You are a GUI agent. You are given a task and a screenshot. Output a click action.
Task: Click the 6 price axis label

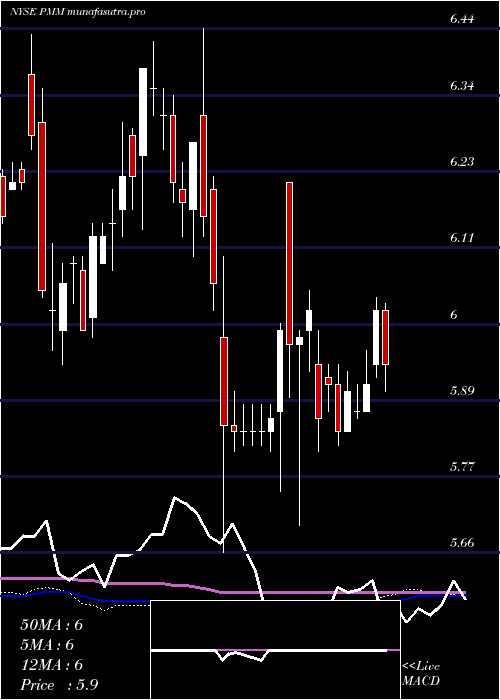click(454, 315)
